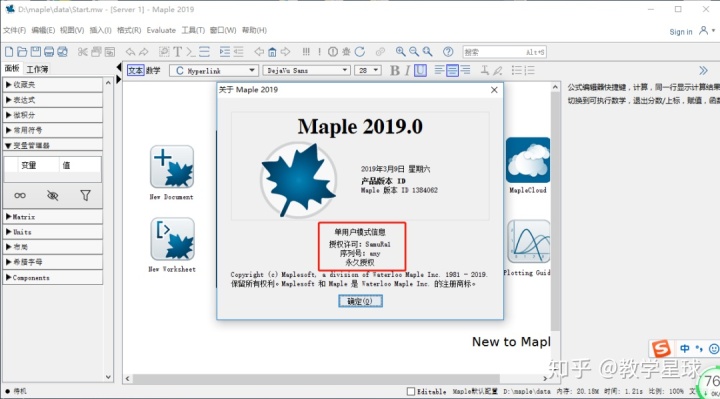
Task: Open the Evaluate menu
Action: pyautogui.click(x=161, y=30)
